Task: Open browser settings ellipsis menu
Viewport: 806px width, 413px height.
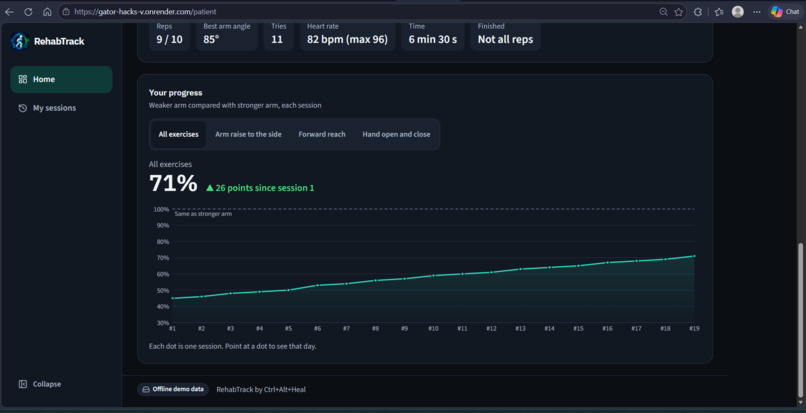Action: [757, 12]
